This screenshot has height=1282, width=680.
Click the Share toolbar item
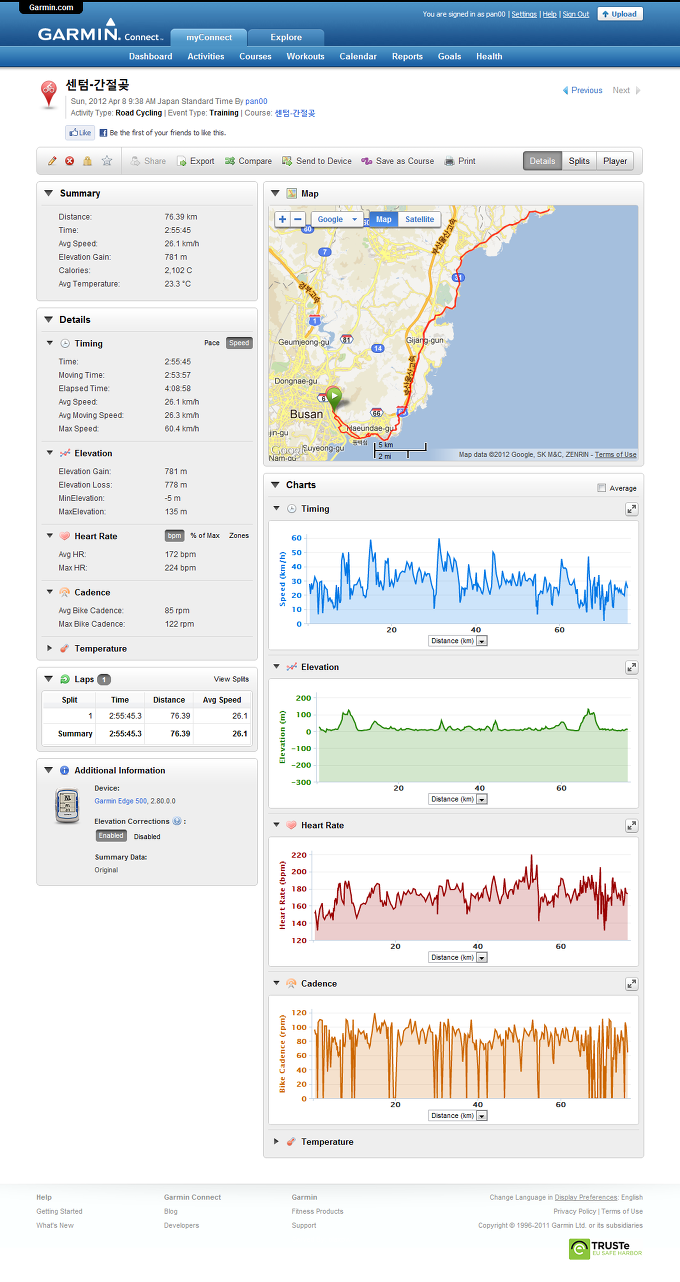[148, 161]
